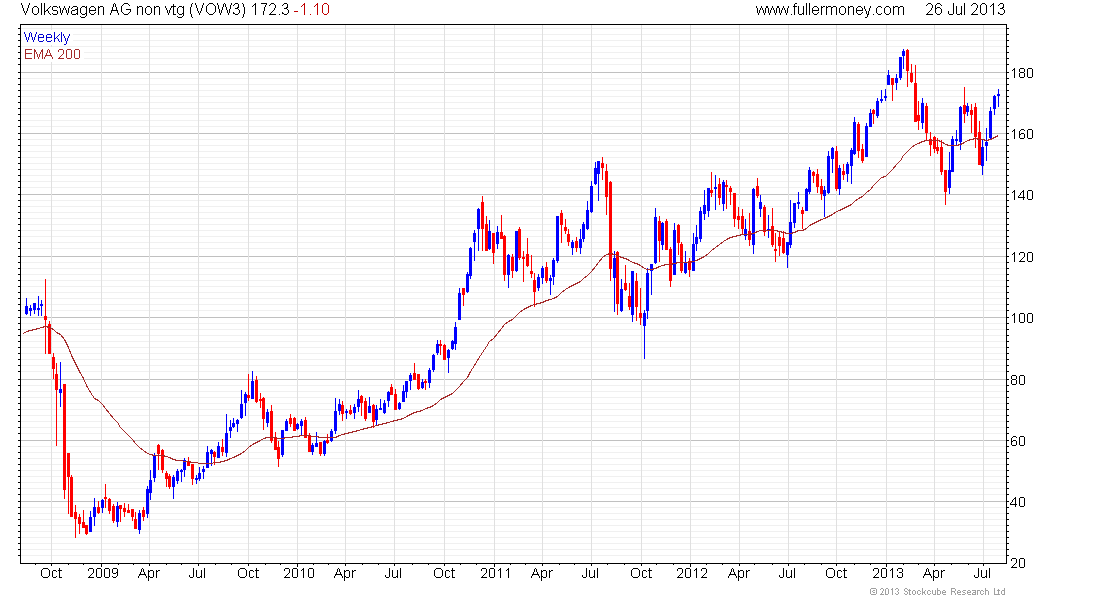The image size is (1100, 600).
Task: Click the '2010' year label on time axis
Action: (x=299, y=573)
